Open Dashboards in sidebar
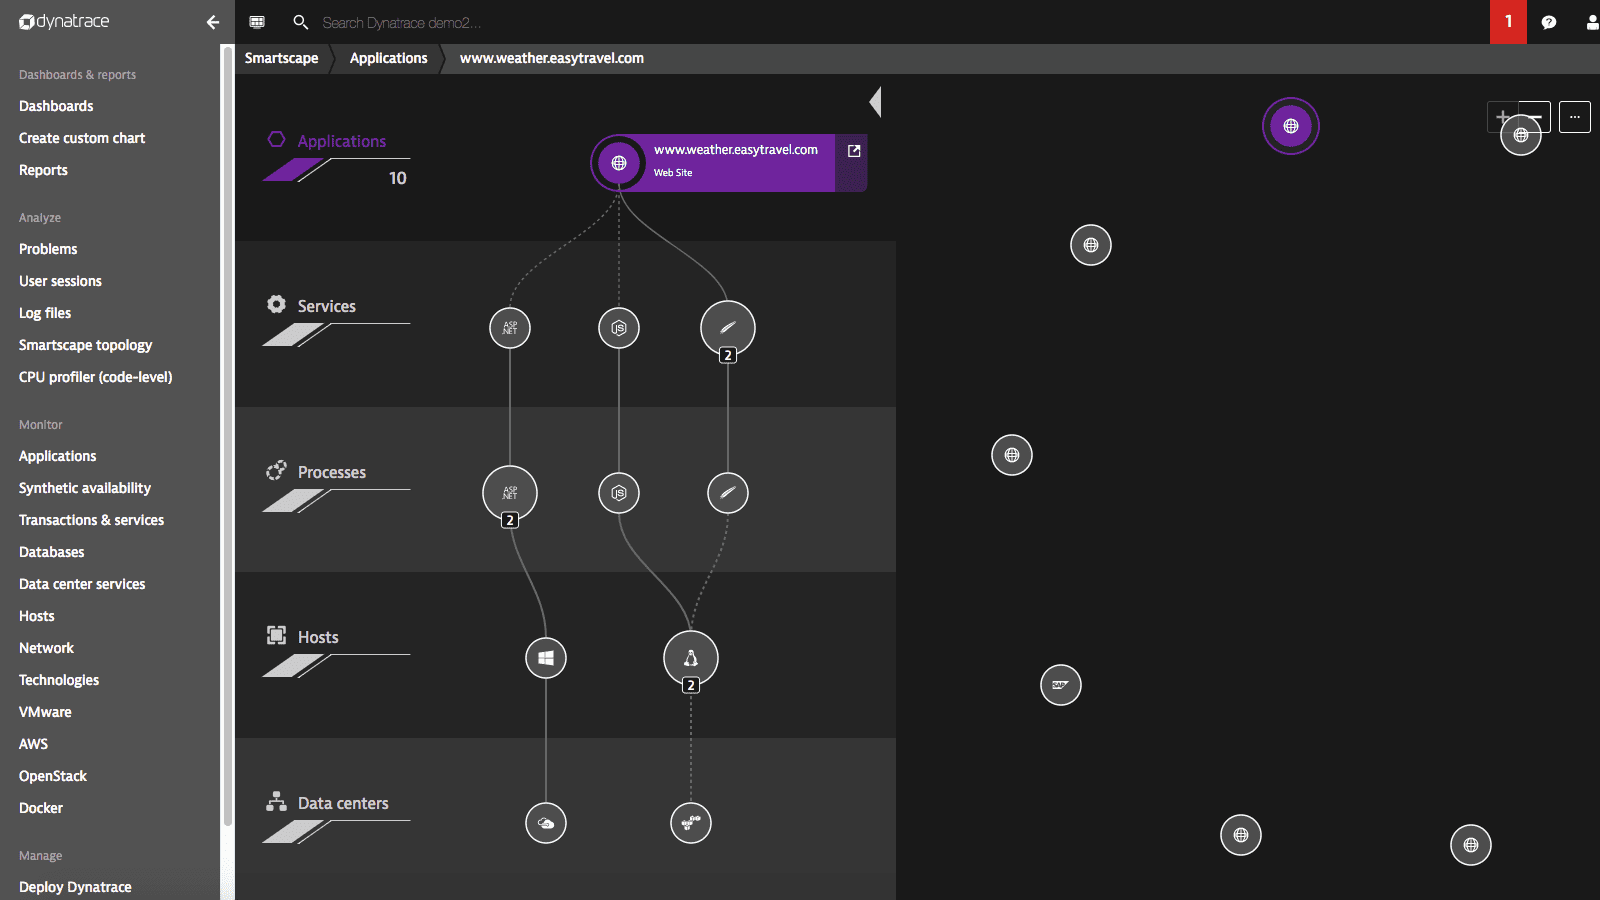Image resolution: width=1600 pixels, height=900 pixels. point(56,106)
